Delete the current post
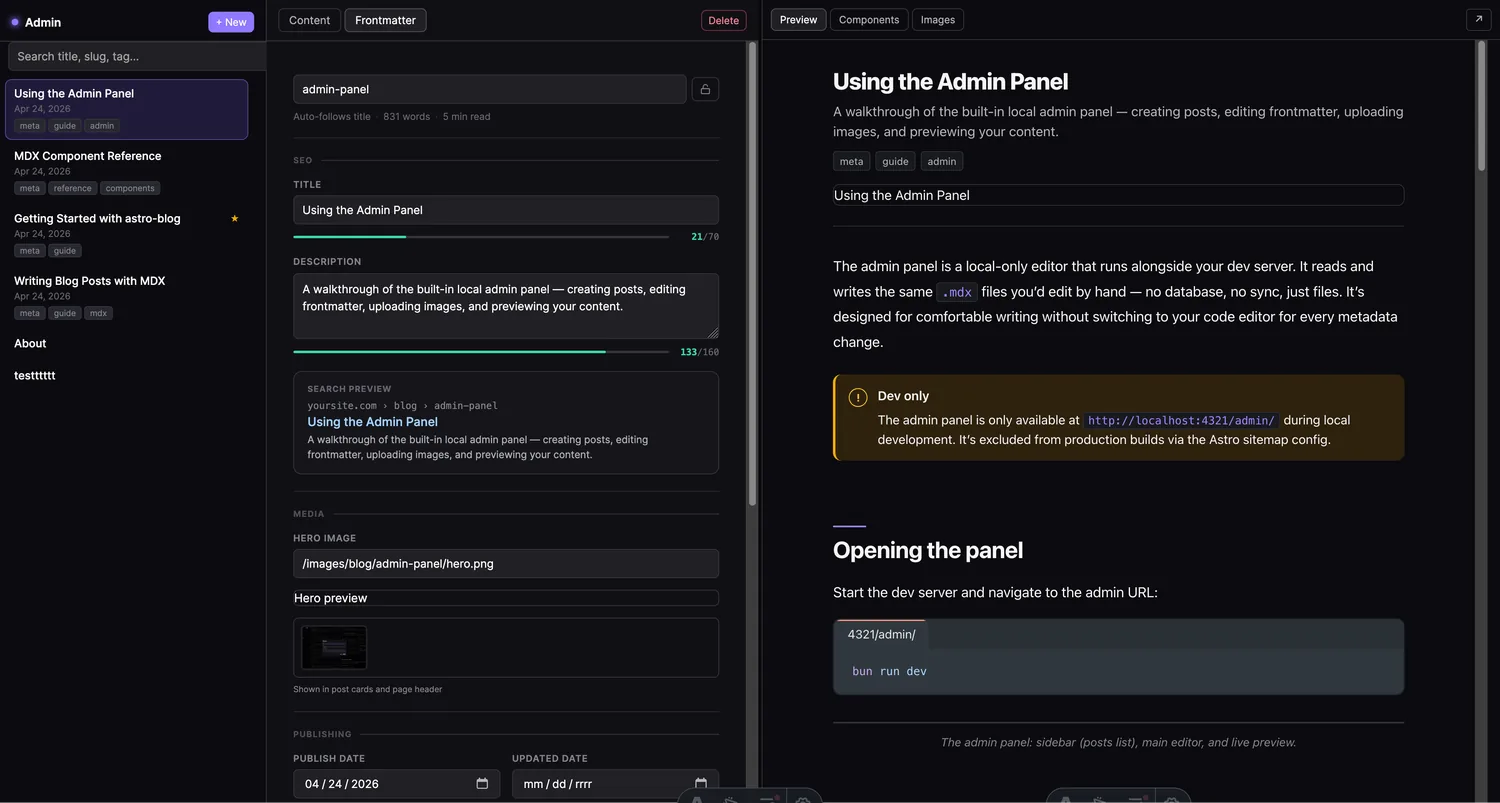This screenshot has height=803, width=1500. pos(723,19)
